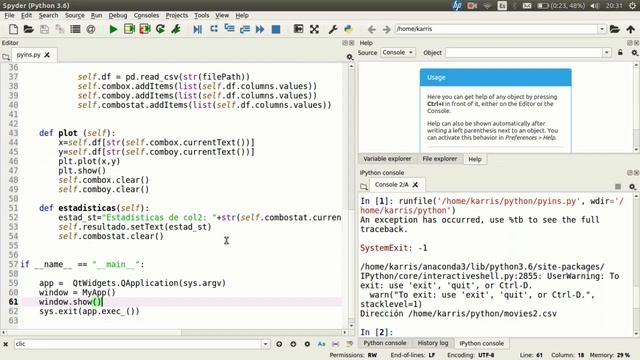Run the current line debug step icon

pos(213,29)
